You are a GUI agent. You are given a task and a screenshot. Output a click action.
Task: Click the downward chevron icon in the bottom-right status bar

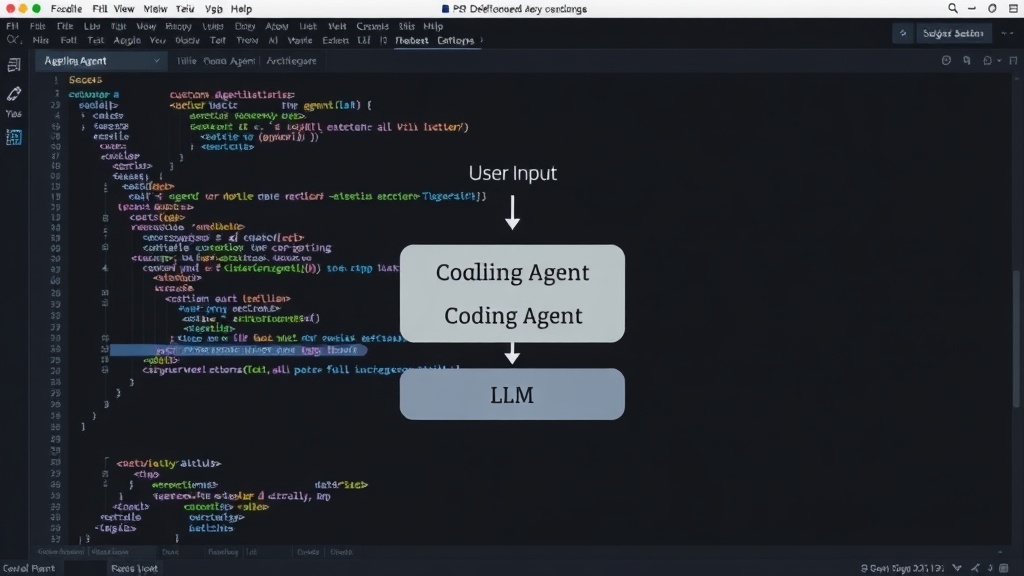(x=957, y=568)
